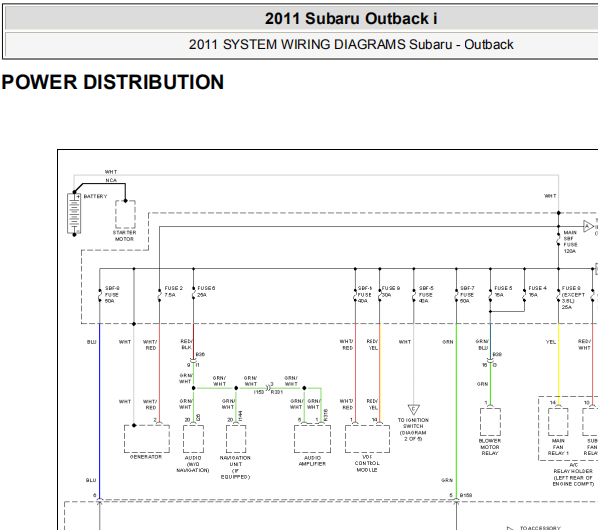Screen dimensions: 598x530
Task: Click the "POWER DISTRIBUTION" heading
Action: (x=113, y=82)
